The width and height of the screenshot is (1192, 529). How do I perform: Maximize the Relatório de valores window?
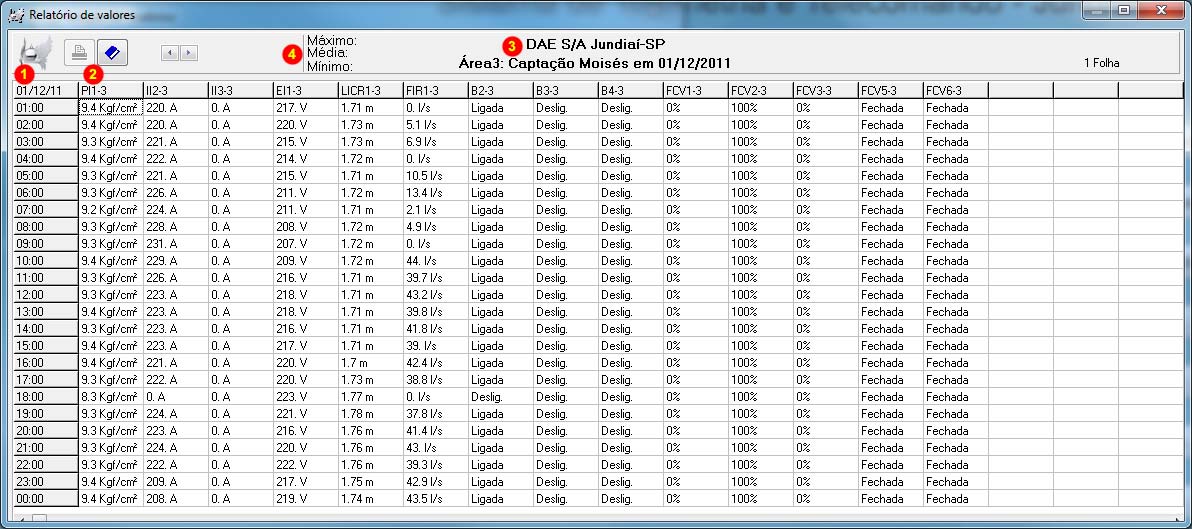pos(1125,11)
